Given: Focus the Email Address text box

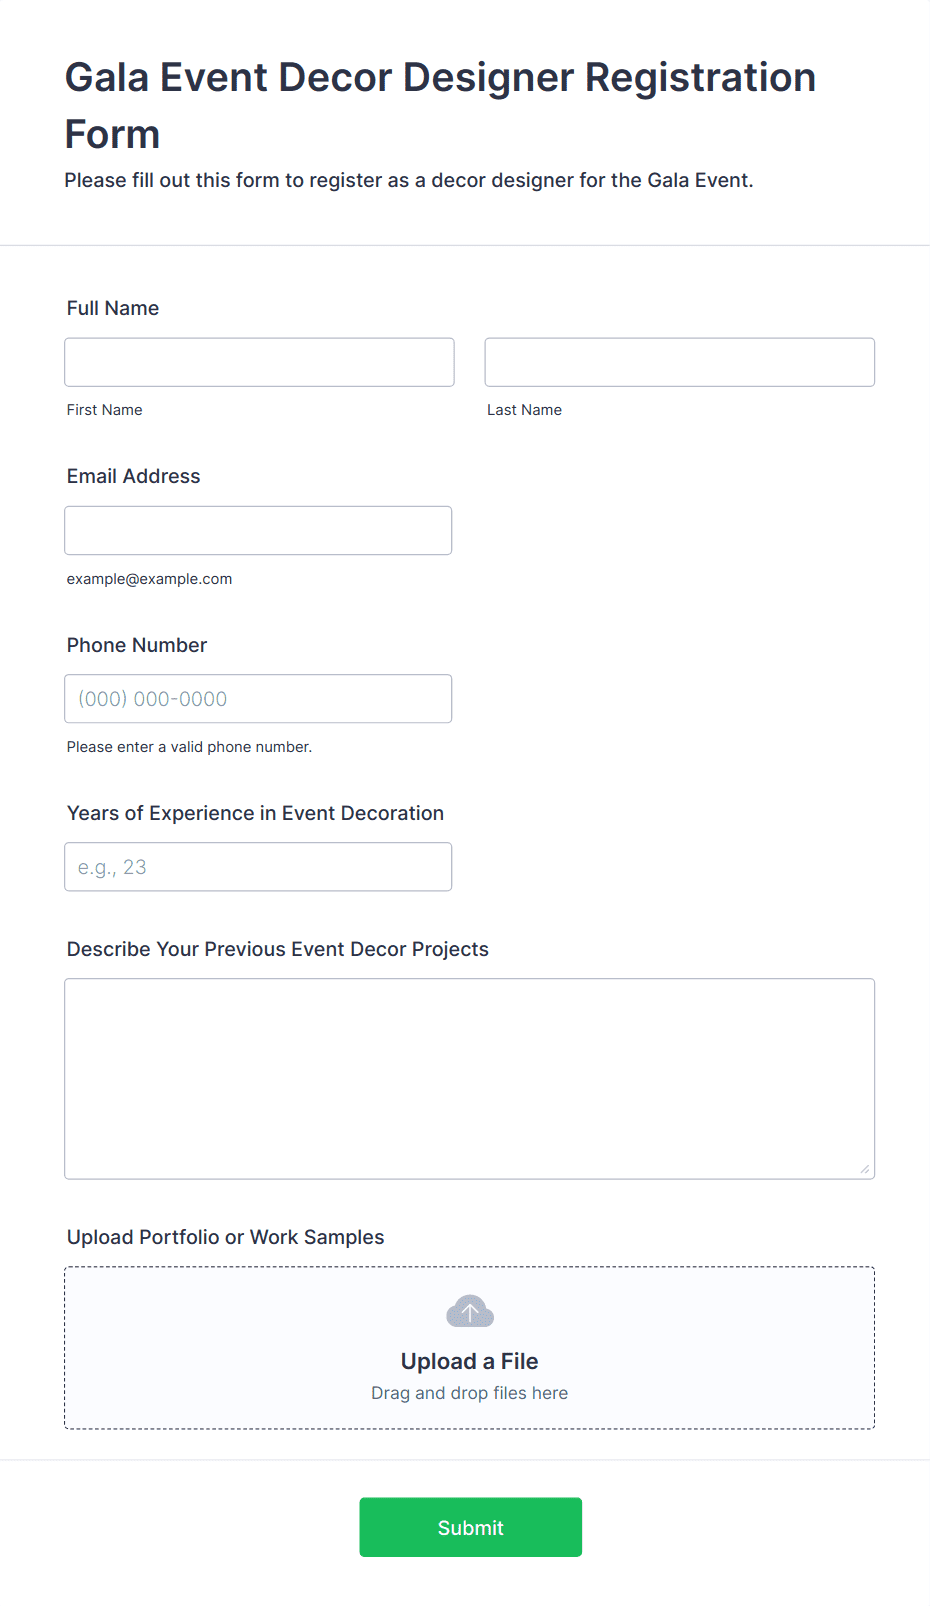Looking at the screenshot, I should coord(258,530).
